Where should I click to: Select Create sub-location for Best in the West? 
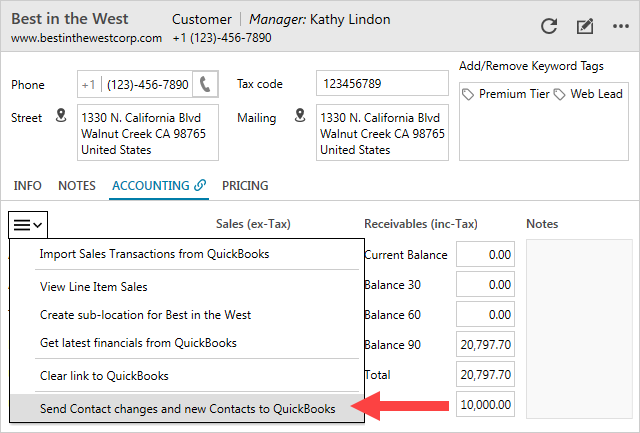[x=145, y=315]
